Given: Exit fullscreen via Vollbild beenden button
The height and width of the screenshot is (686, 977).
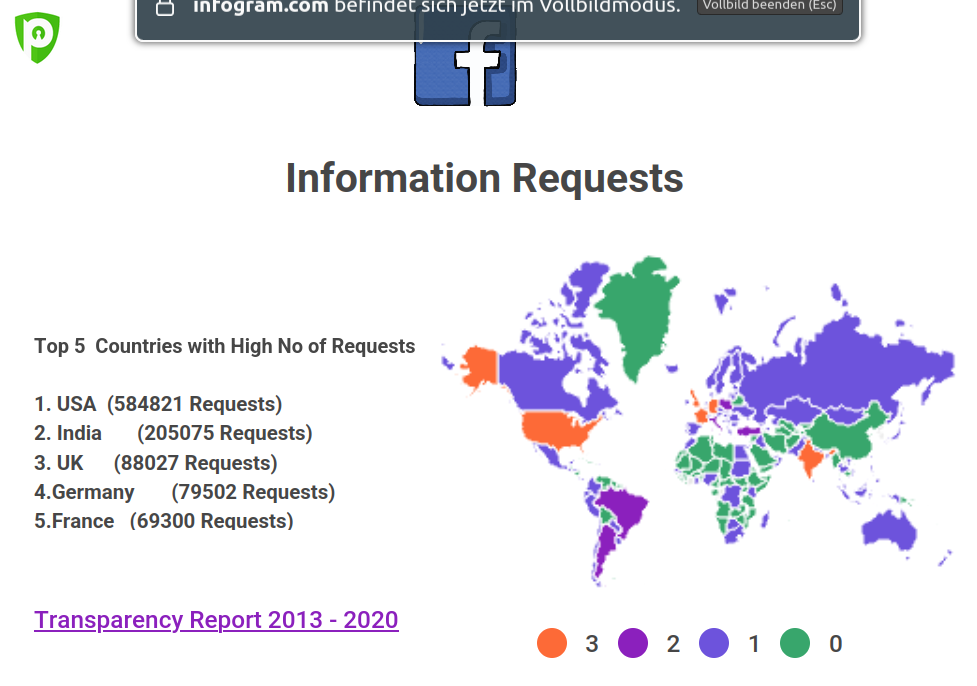Looking at the screenshot, I should pyautogui.click(x=770, y=6).
